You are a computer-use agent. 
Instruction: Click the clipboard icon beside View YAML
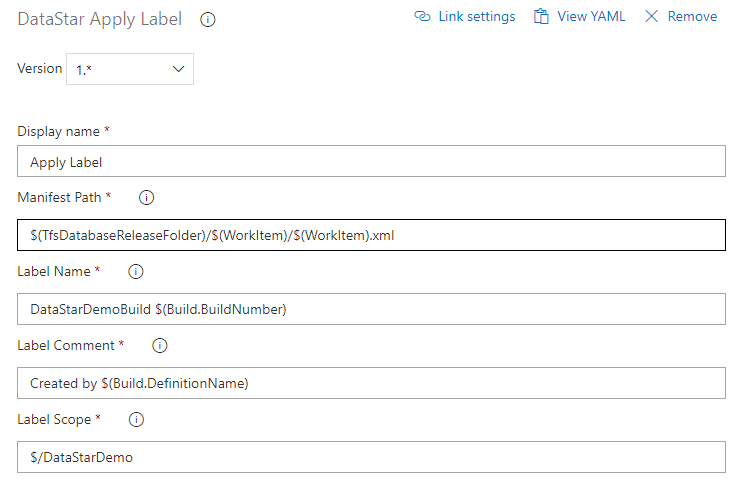click(541, 17)
